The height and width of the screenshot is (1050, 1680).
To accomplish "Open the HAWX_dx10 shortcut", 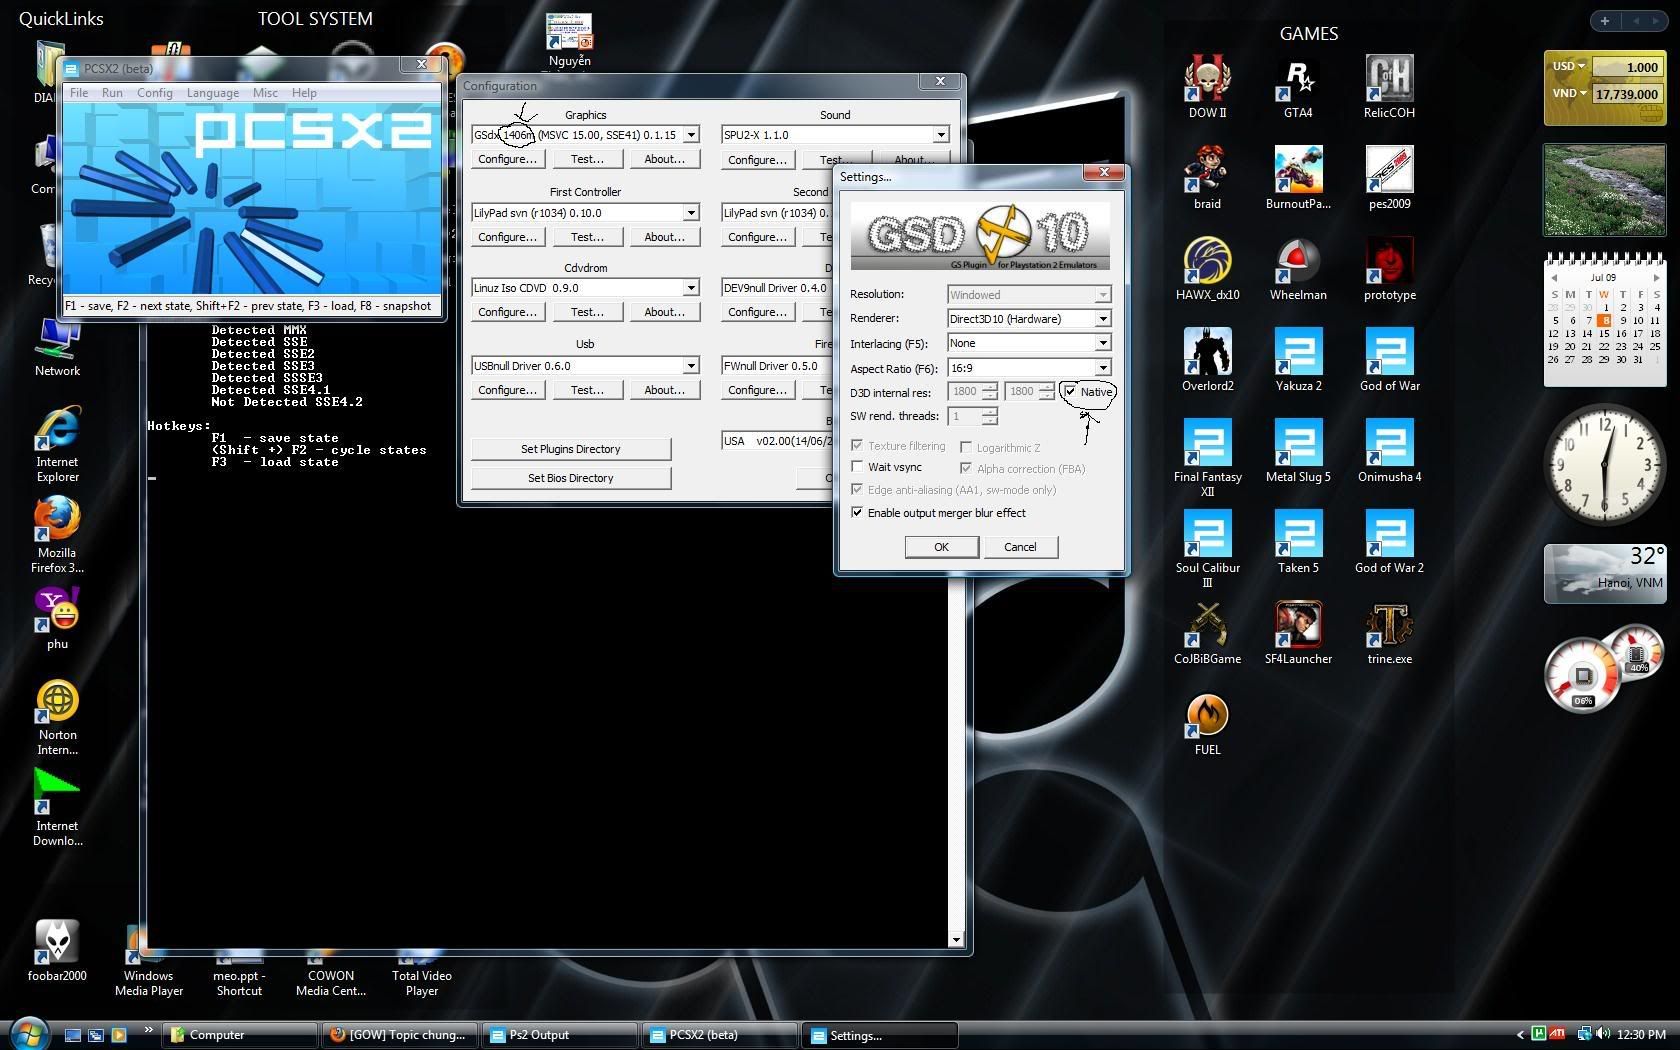I will (x=1207, y=268).
